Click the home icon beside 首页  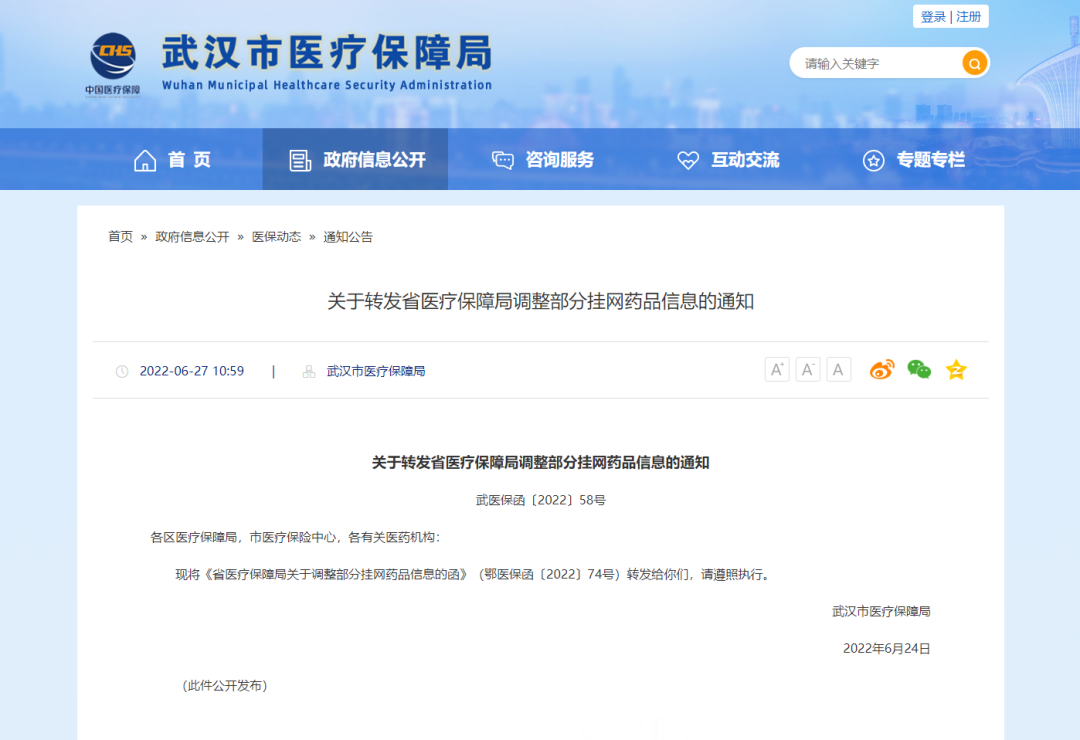click(145, 158)
